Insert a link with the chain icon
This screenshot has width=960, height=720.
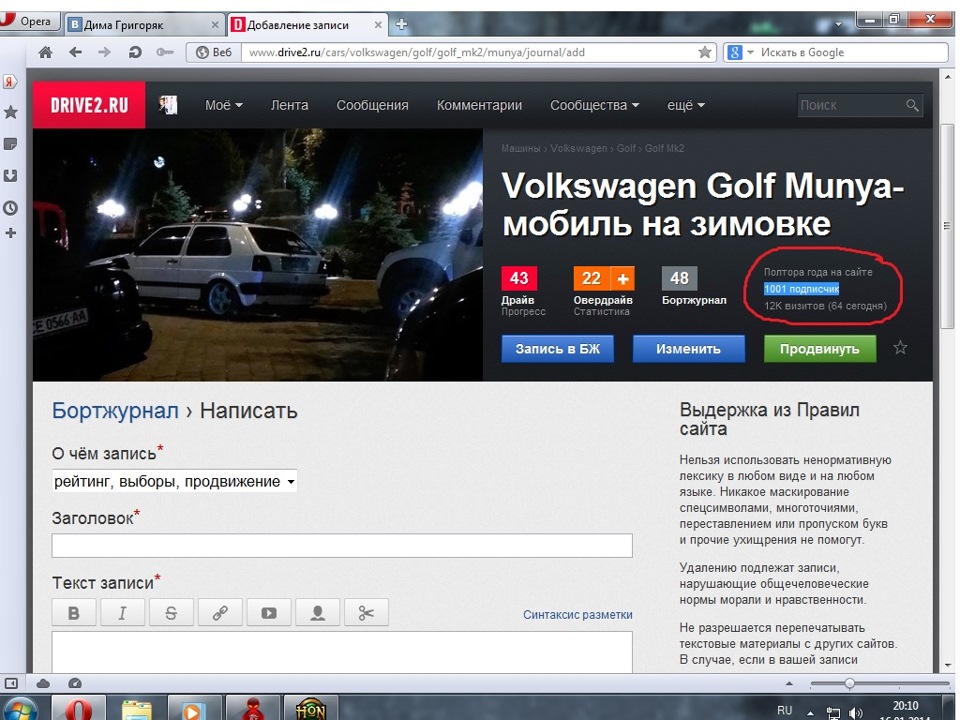point(220,613)
